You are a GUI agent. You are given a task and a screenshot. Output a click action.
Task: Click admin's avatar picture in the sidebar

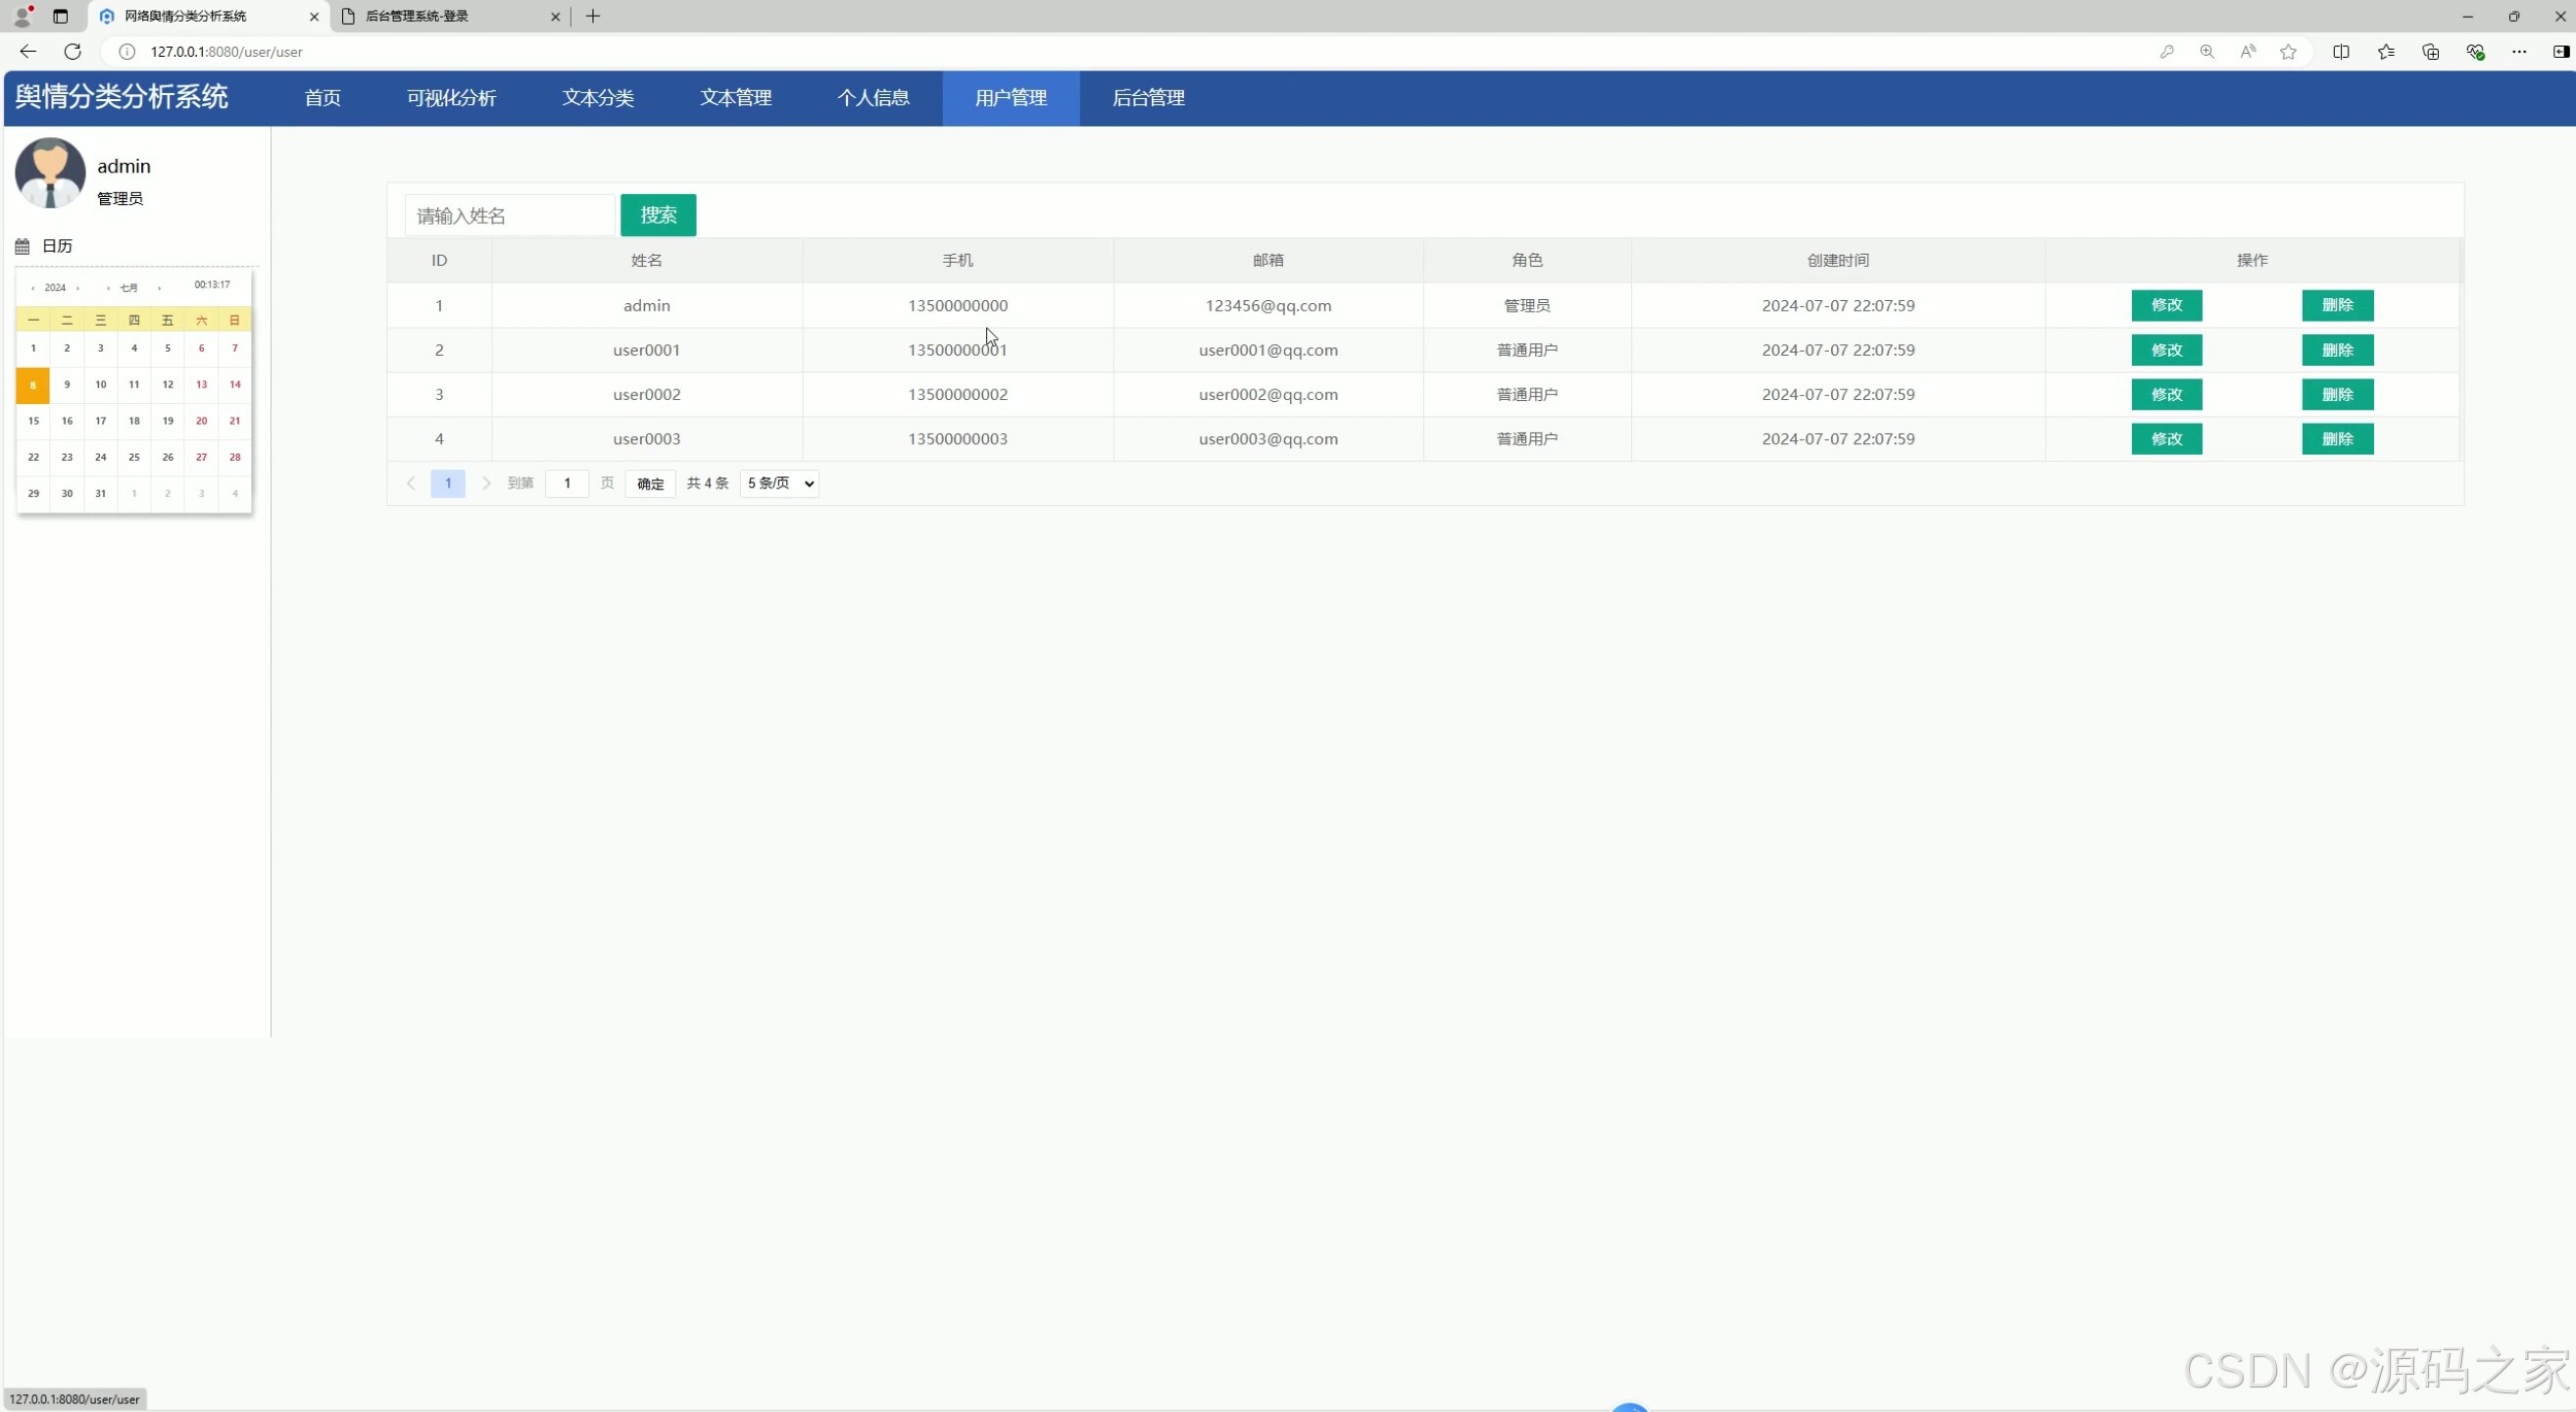pos(50,173)
